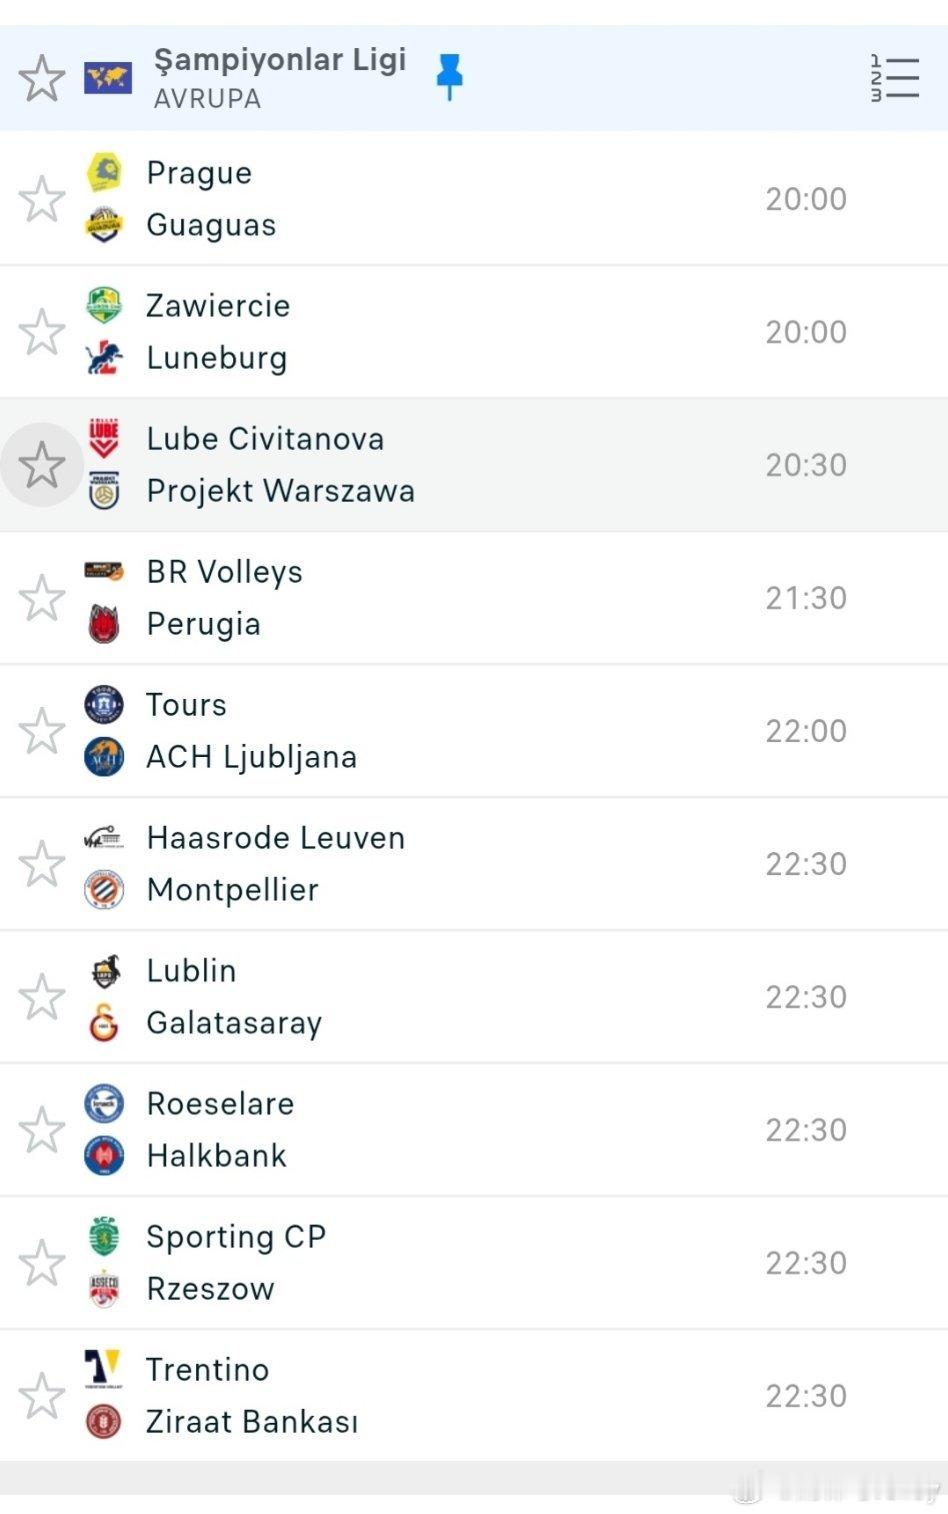The height and width of the screenshot is (1514, 948).
Task: Click the Lube Civitanova team logo
Action: point(104,438)
